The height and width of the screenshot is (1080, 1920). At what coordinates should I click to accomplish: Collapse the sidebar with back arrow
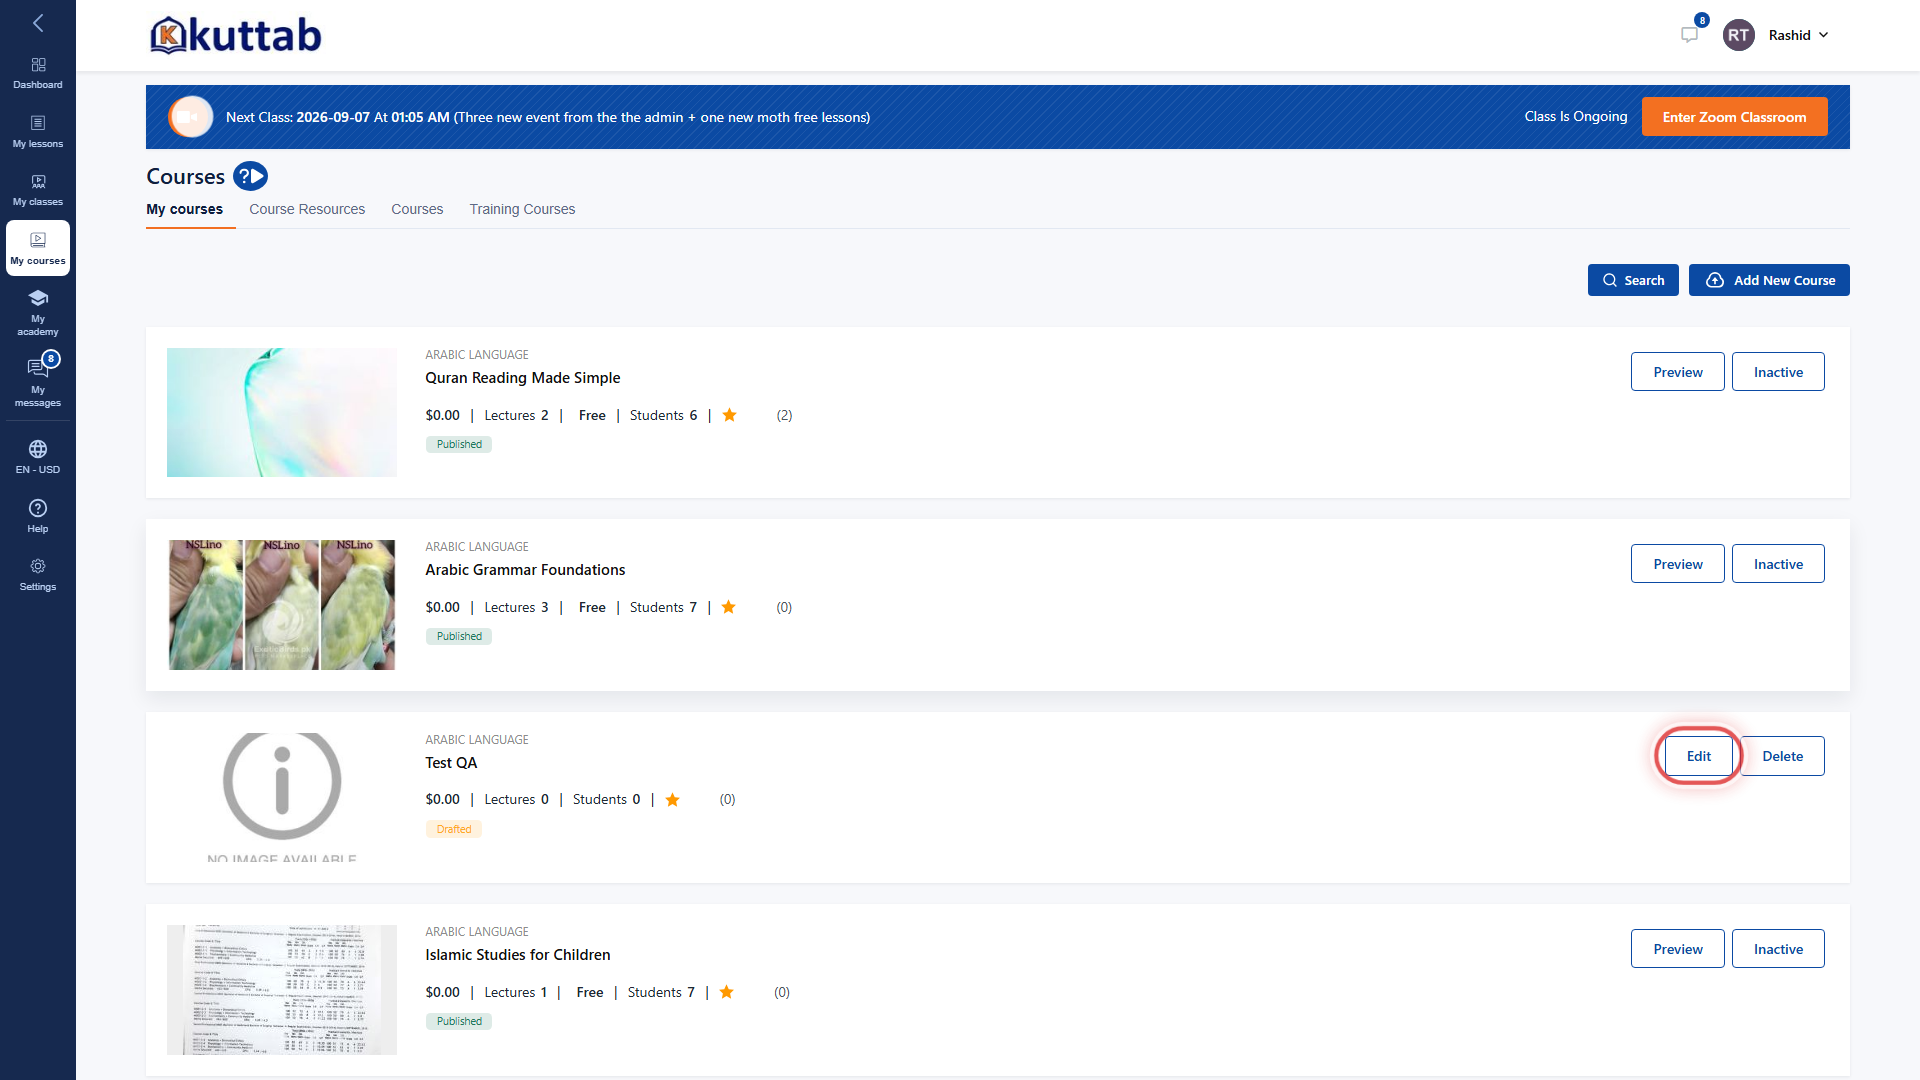38,23
